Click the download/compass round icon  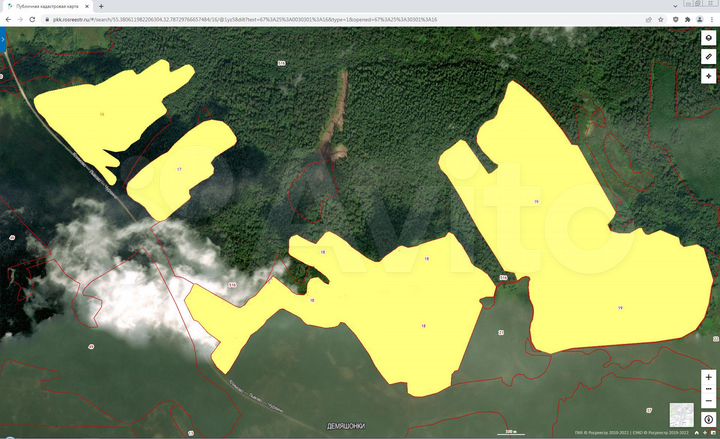pos(708,419)
